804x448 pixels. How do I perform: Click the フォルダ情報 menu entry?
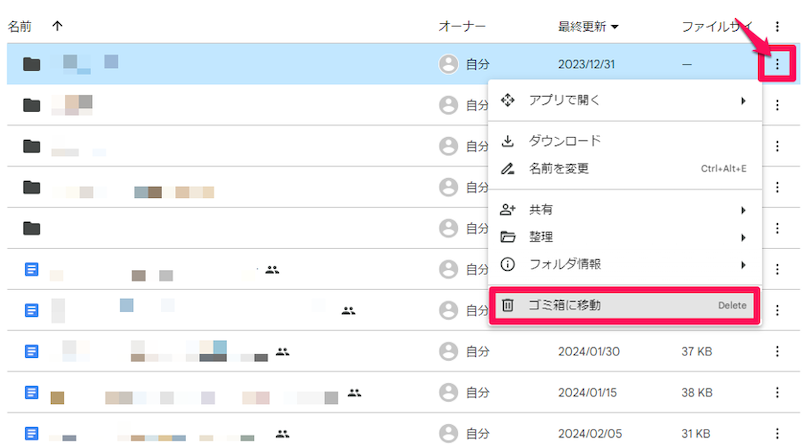pyautogui.click(x=565, y=265)
